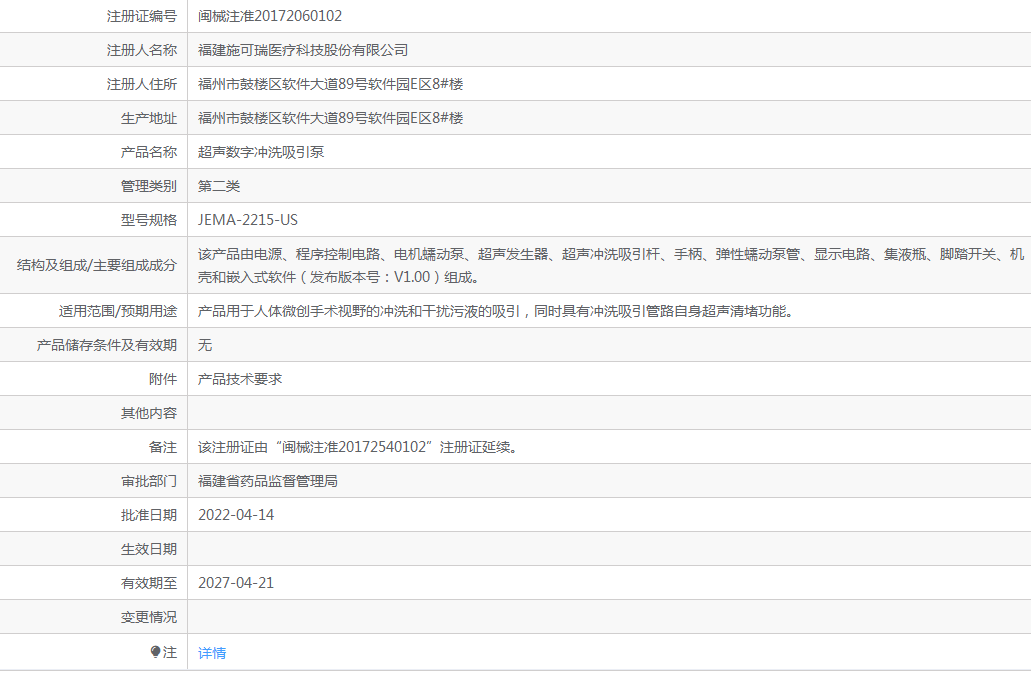Select the remark mentioning 闽械注准20172540102
The image size is (1031, 677).
(360, 447)
